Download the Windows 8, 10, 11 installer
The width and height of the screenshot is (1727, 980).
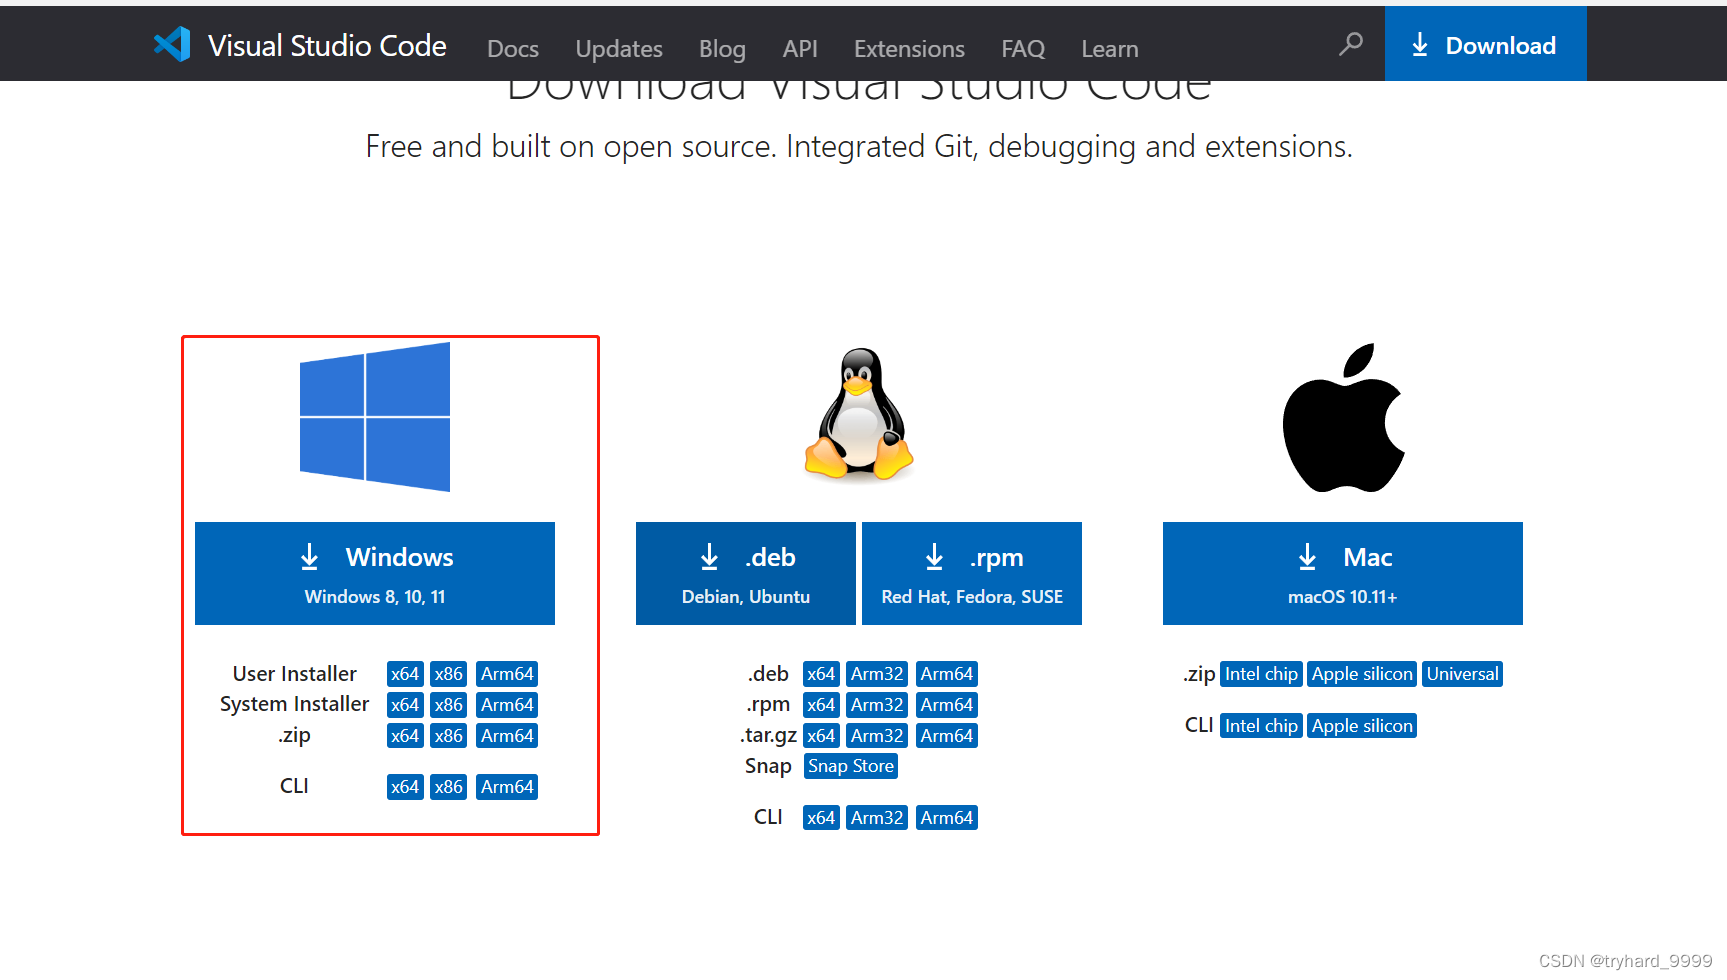point(375,573)
